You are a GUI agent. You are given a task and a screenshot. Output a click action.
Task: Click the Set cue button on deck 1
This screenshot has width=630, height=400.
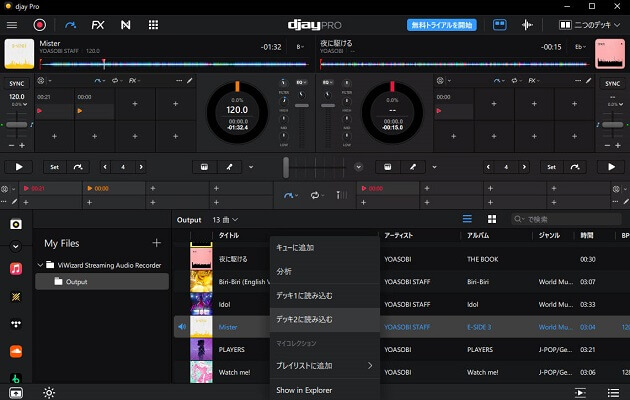tap(55, 167)
